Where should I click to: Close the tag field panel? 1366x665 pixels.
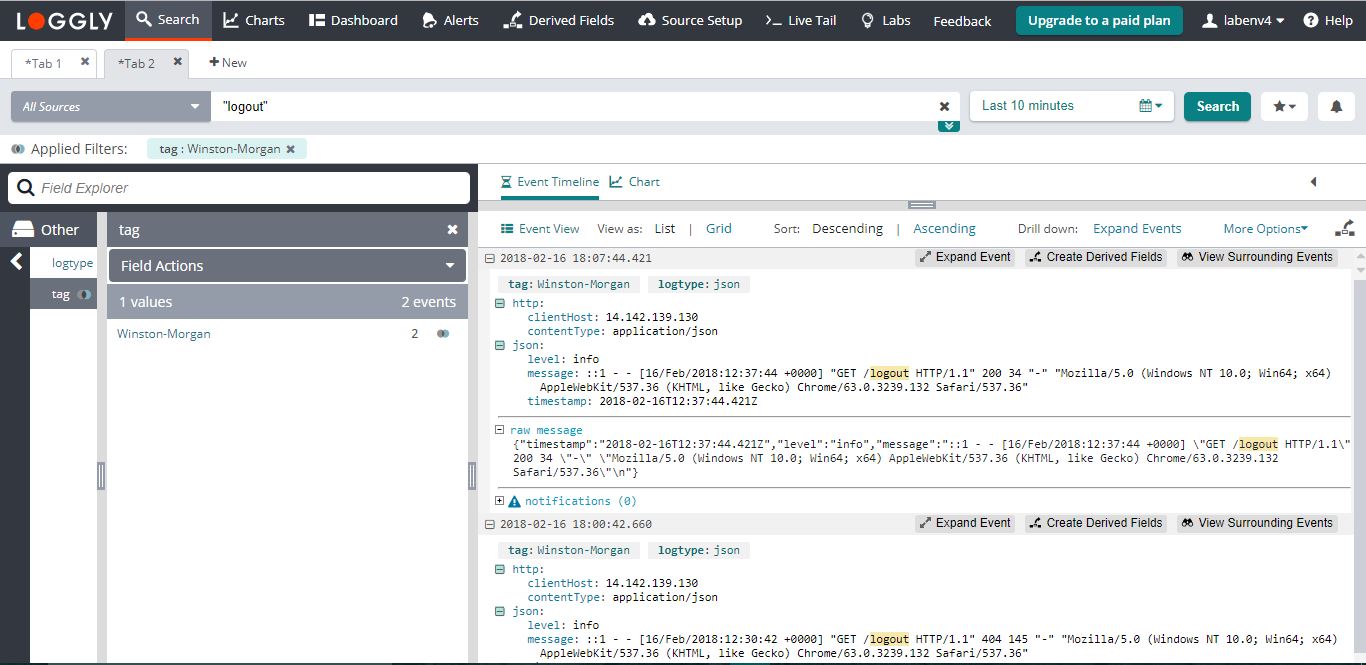(452, 230)
